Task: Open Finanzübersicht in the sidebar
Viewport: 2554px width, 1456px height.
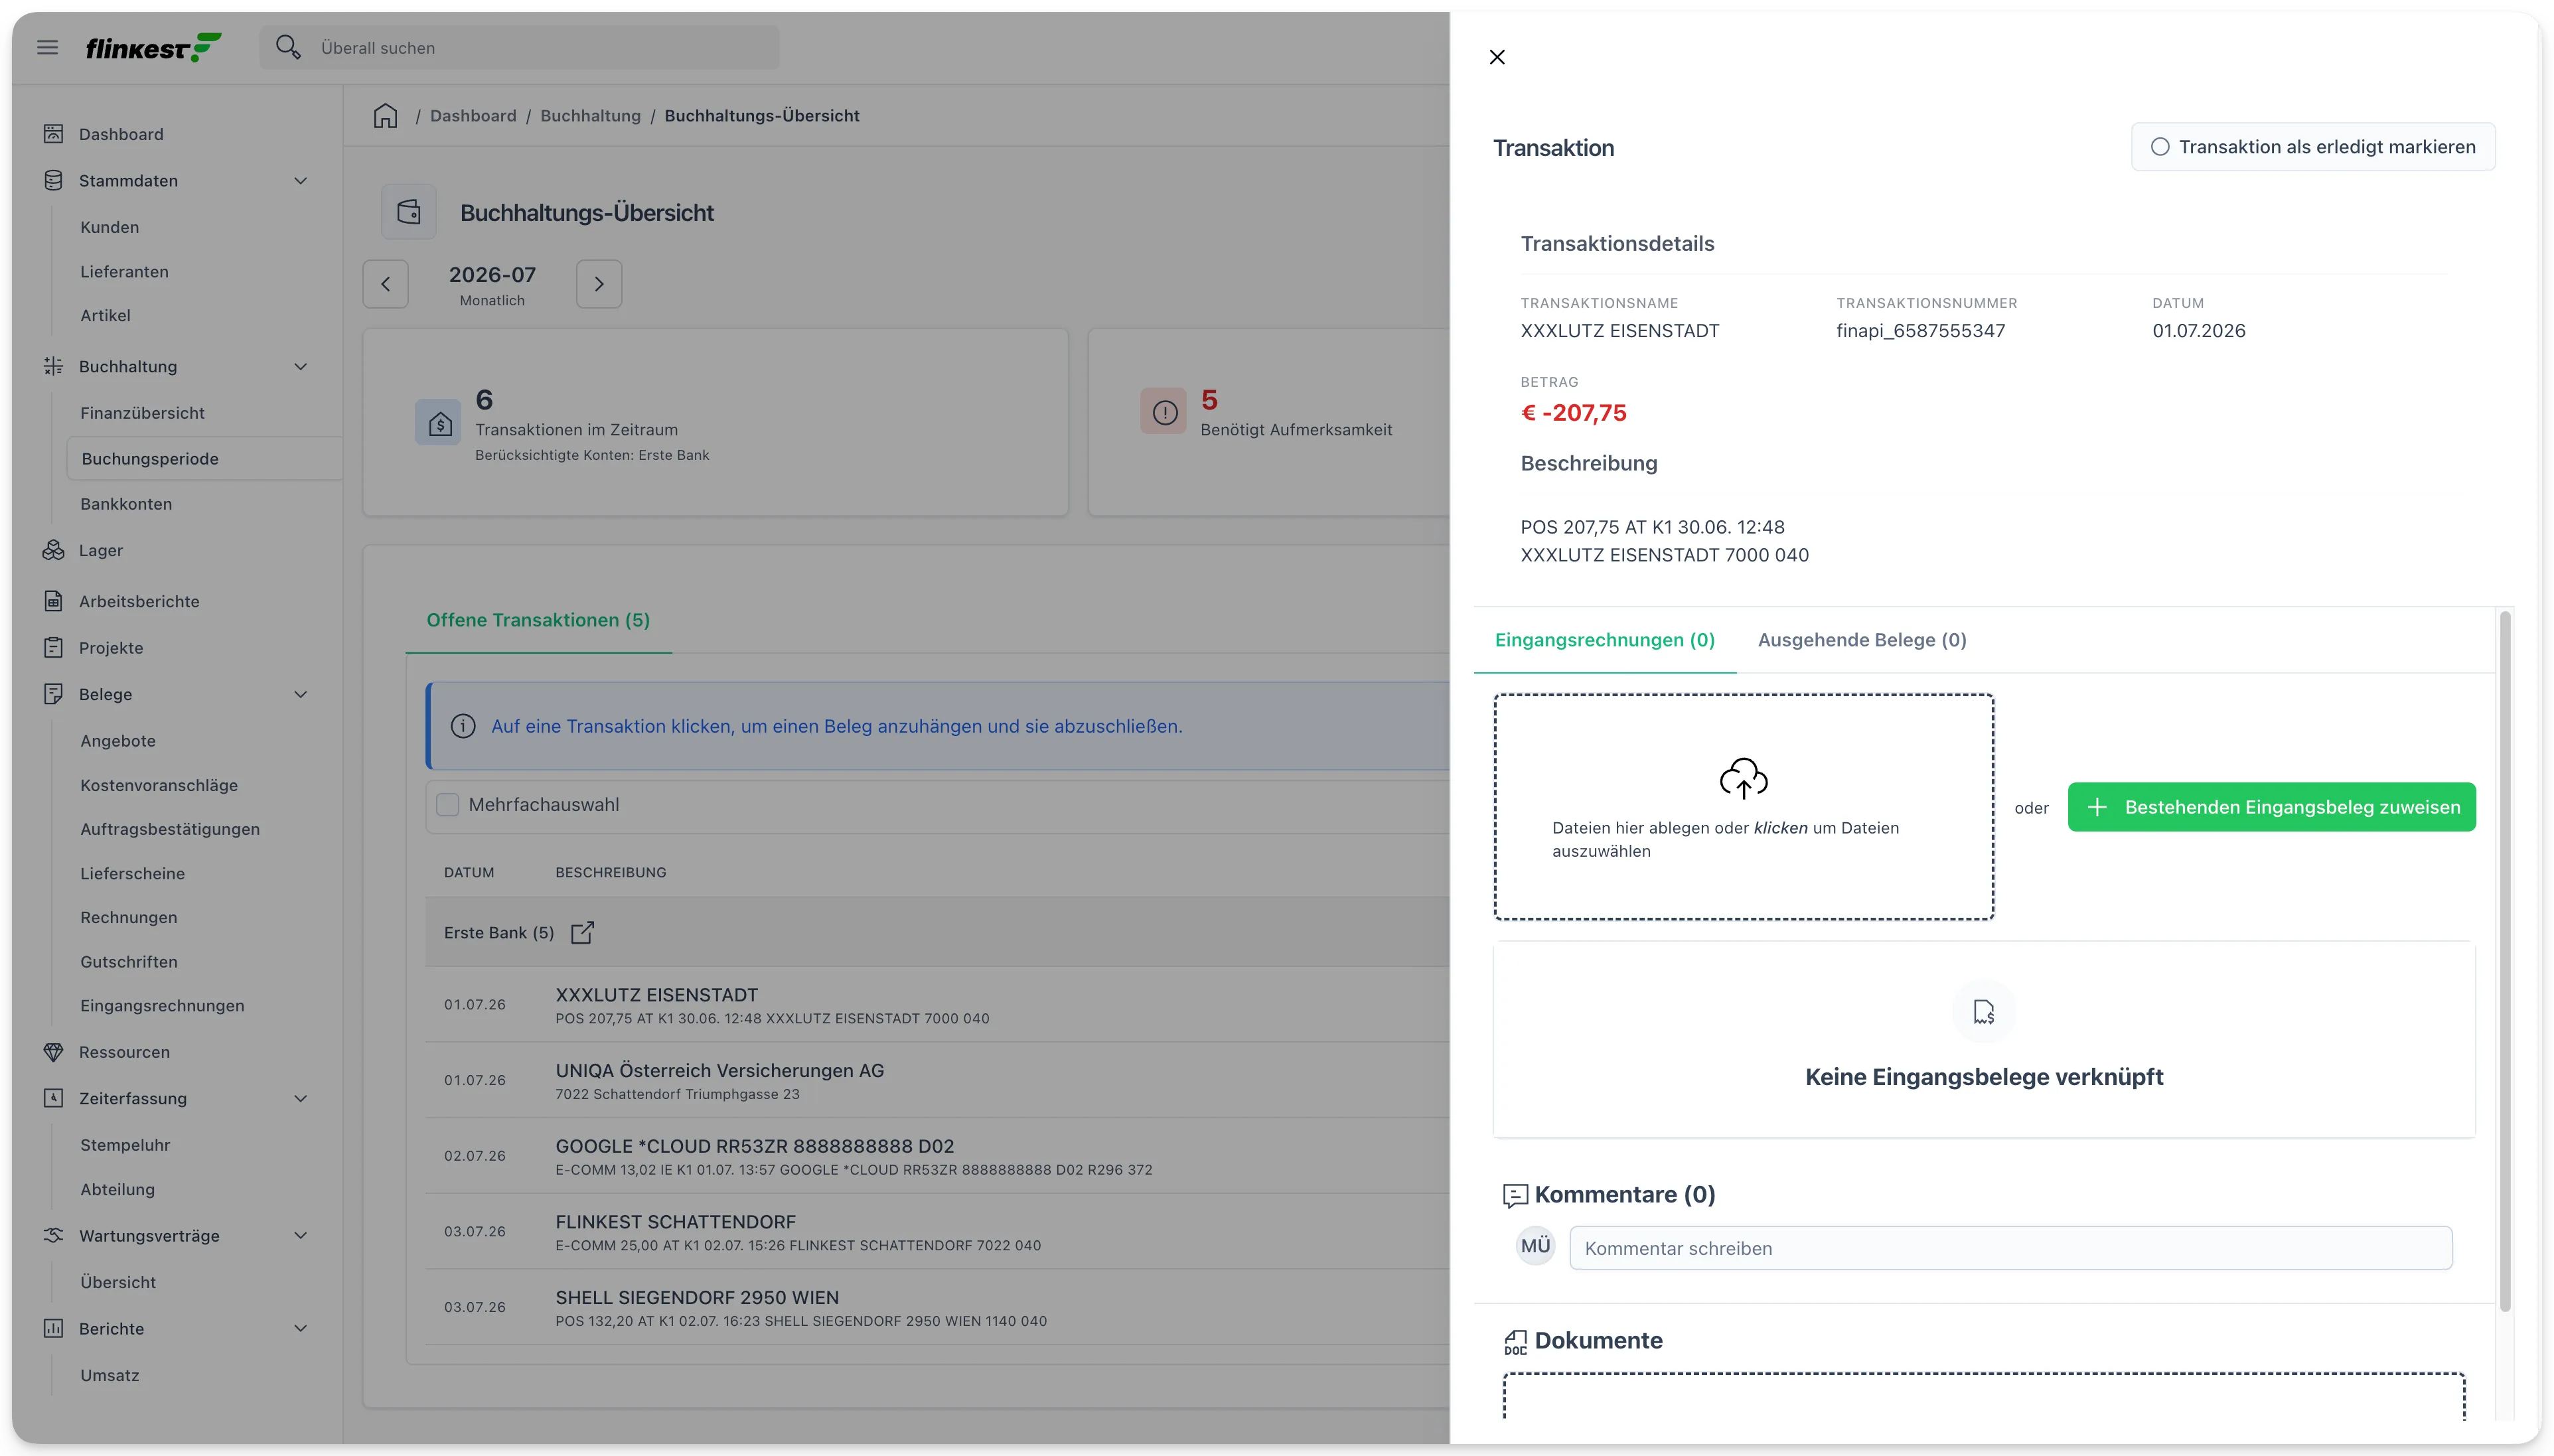Action: pyautogui.click(x=143, y=413)
